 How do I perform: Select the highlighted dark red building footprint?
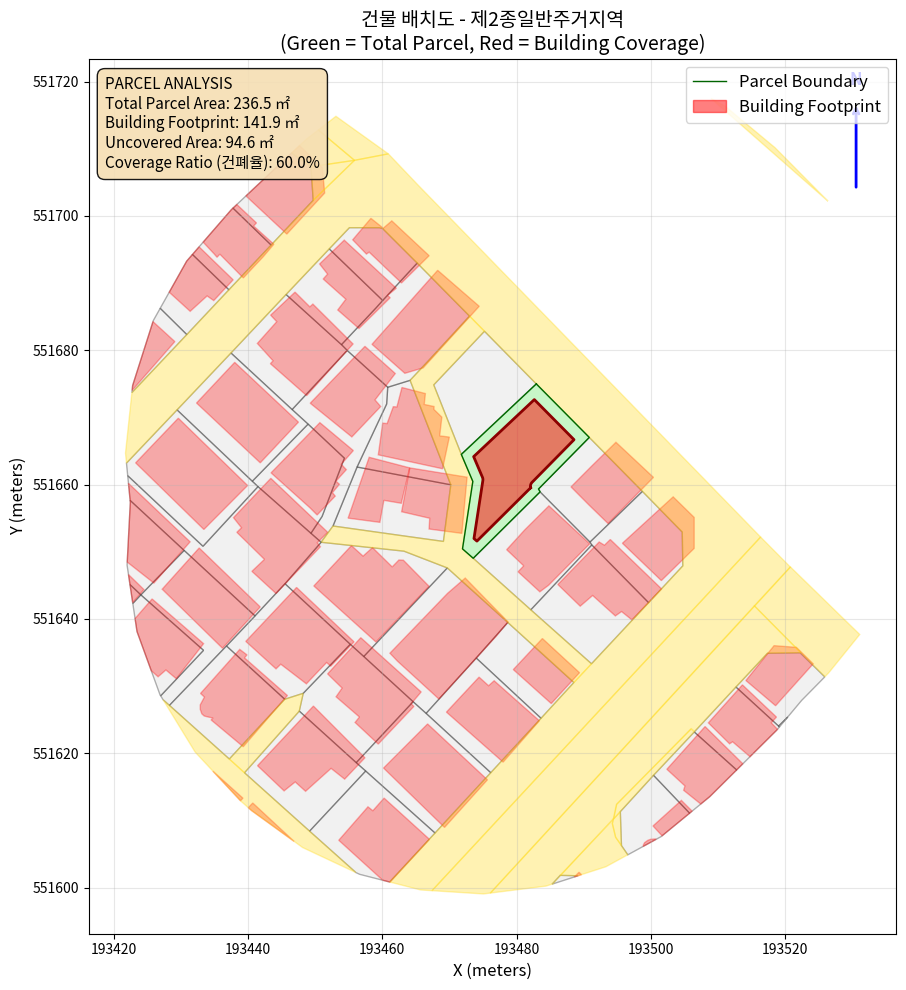pyautogui.click(x=516, y=459)
